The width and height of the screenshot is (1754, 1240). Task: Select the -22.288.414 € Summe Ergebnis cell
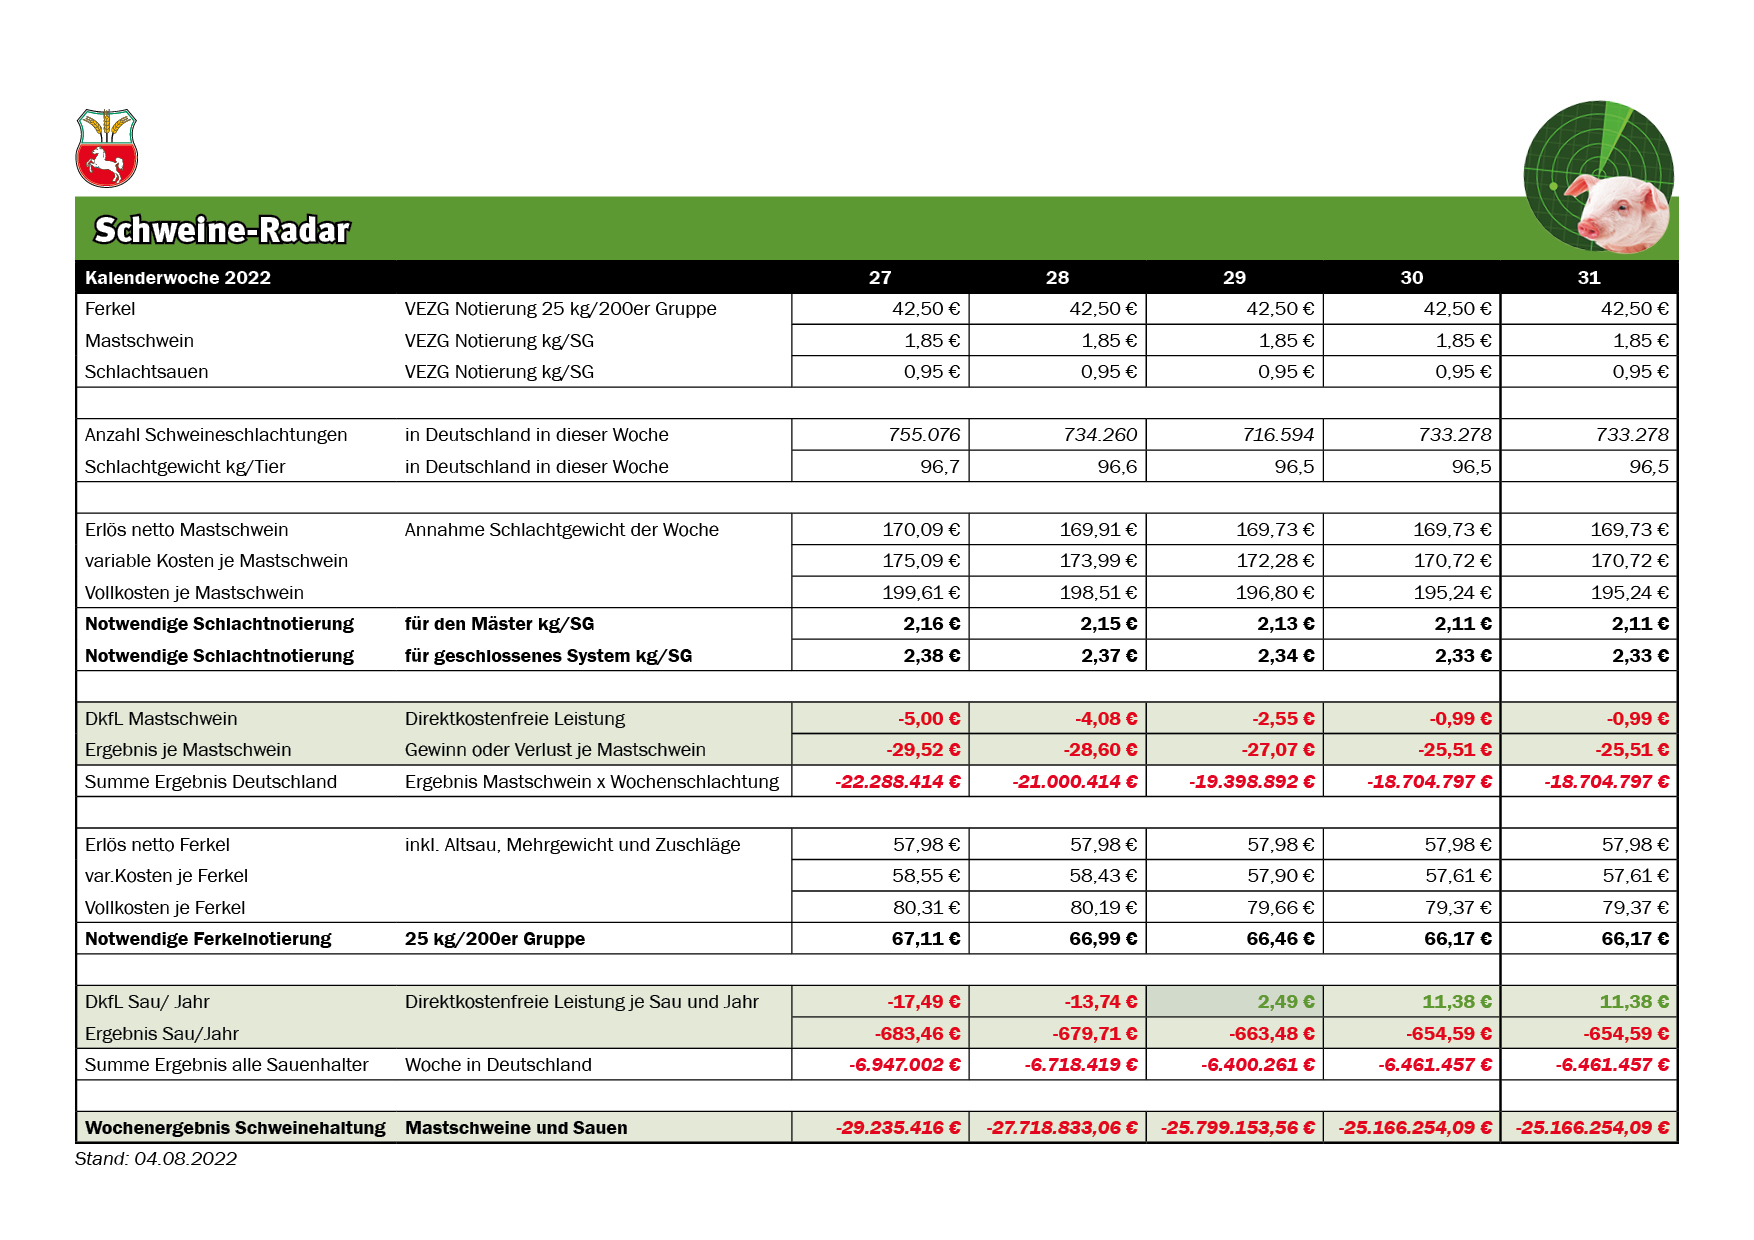[880, 782]
